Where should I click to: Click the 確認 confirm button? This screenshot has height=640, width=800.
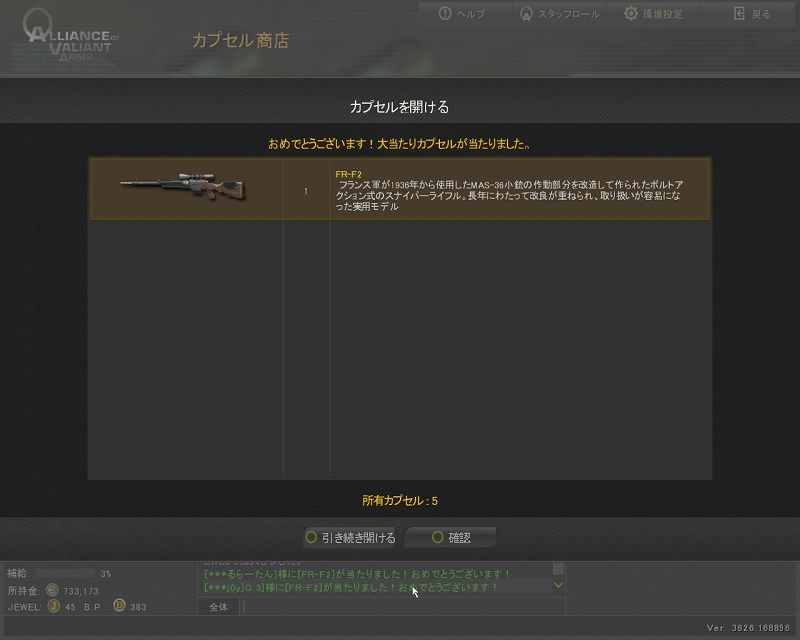pos(451,537)
